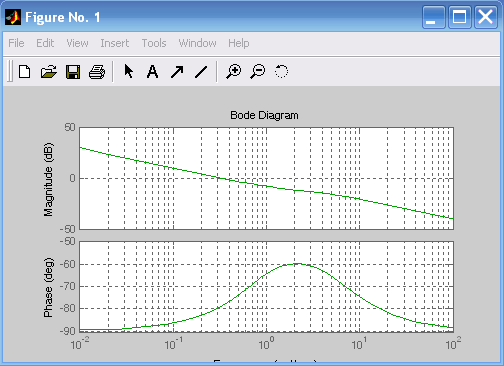Select the Insert Line tool
504x366 pixels.
point(201,72)
